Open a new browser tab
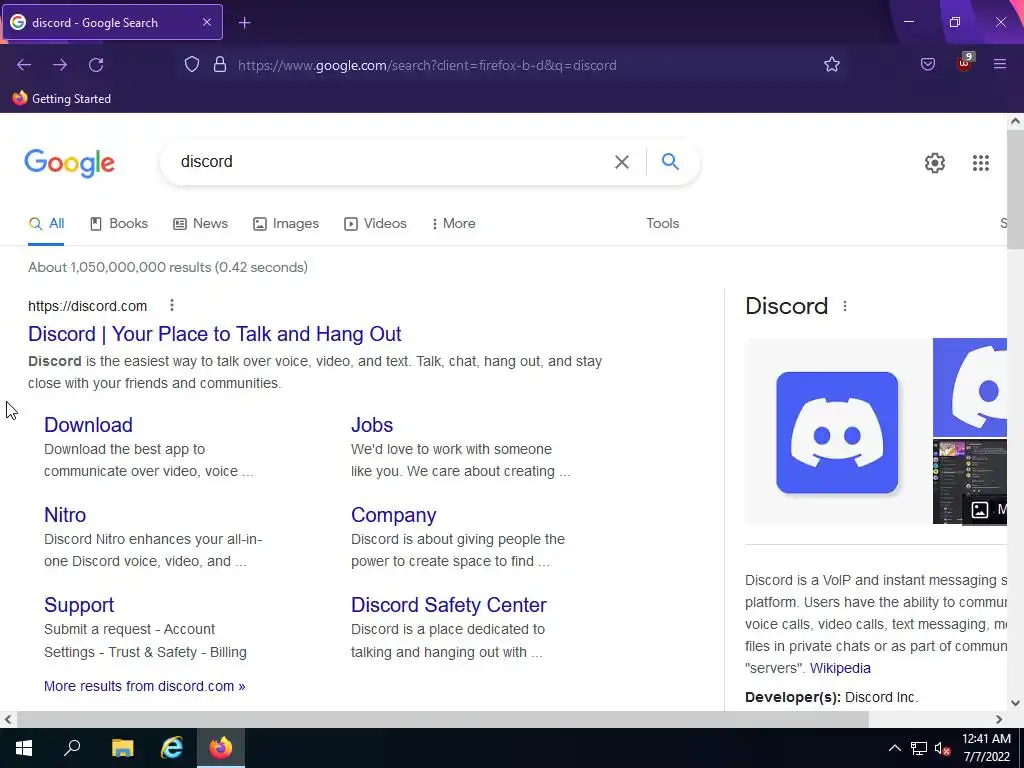The height and width of the screenshot is (768, 1024). [x=244, y=23]
